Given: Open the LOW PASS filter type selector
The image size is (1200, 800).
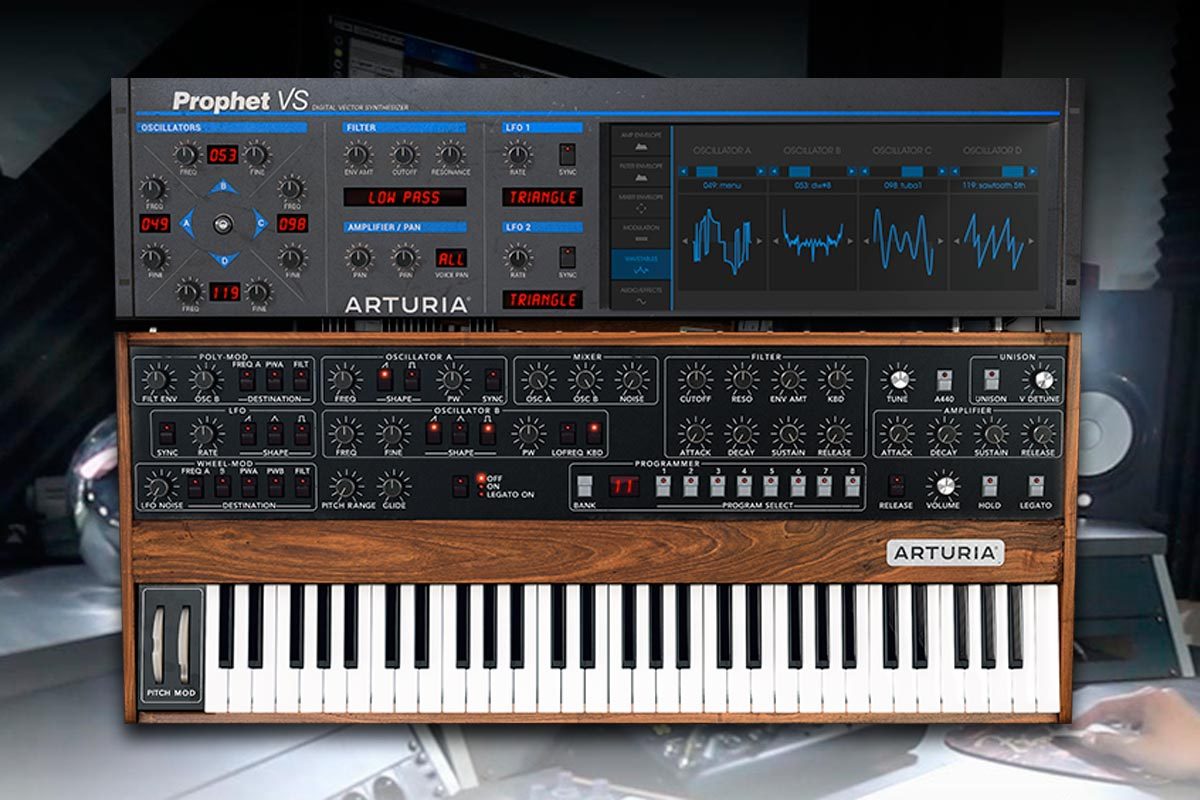Looking at the screenshot, I should click(x=405, y=197).
